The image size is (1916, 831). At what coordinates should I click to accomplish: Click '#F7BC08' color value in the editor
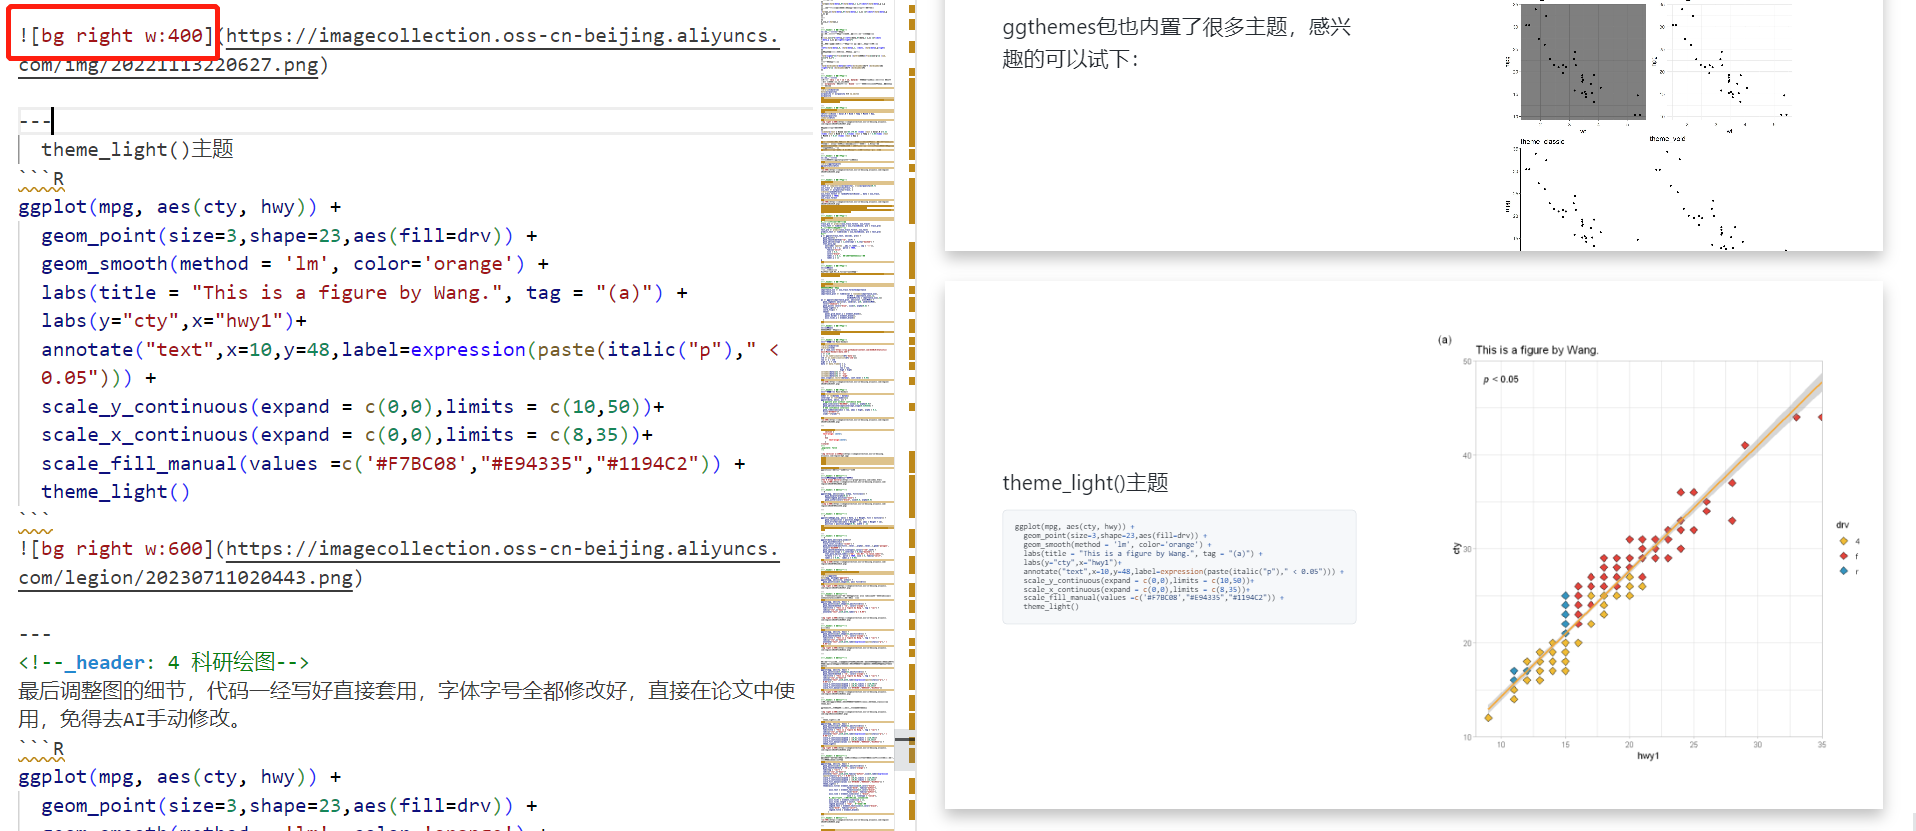click(x=415, y=464)
